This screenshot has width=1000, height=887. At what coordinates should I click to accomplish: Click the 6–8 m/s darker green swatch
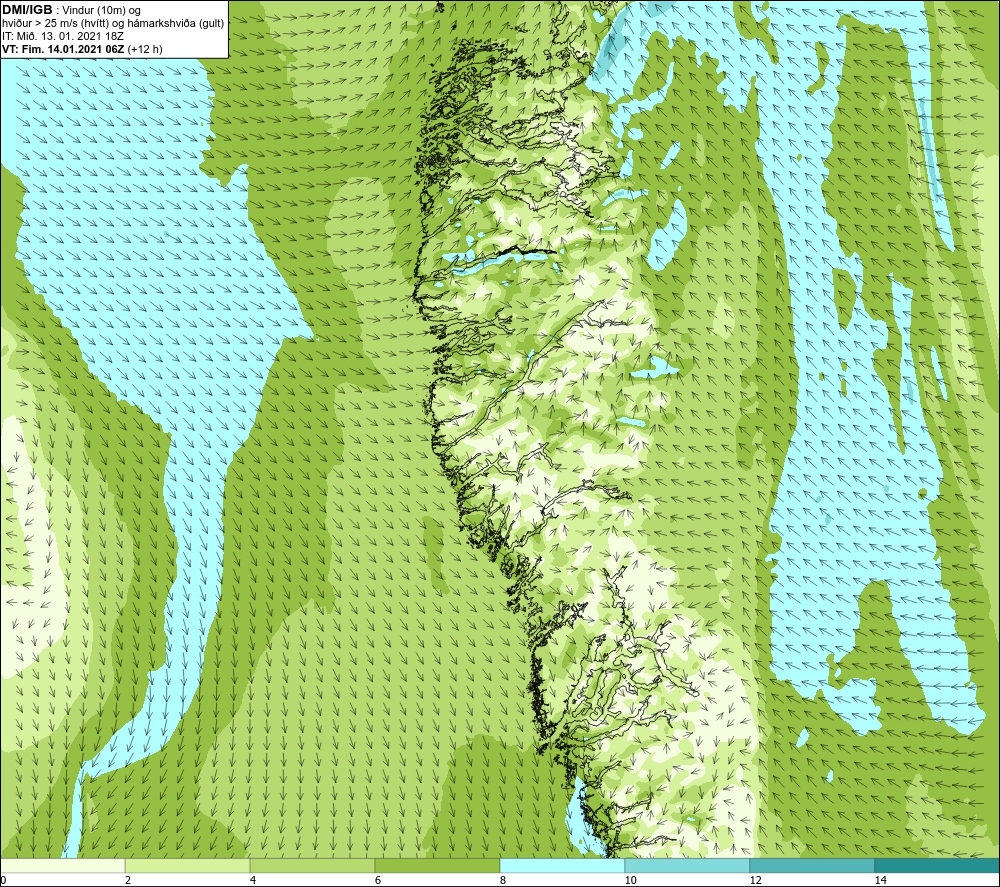438,866
